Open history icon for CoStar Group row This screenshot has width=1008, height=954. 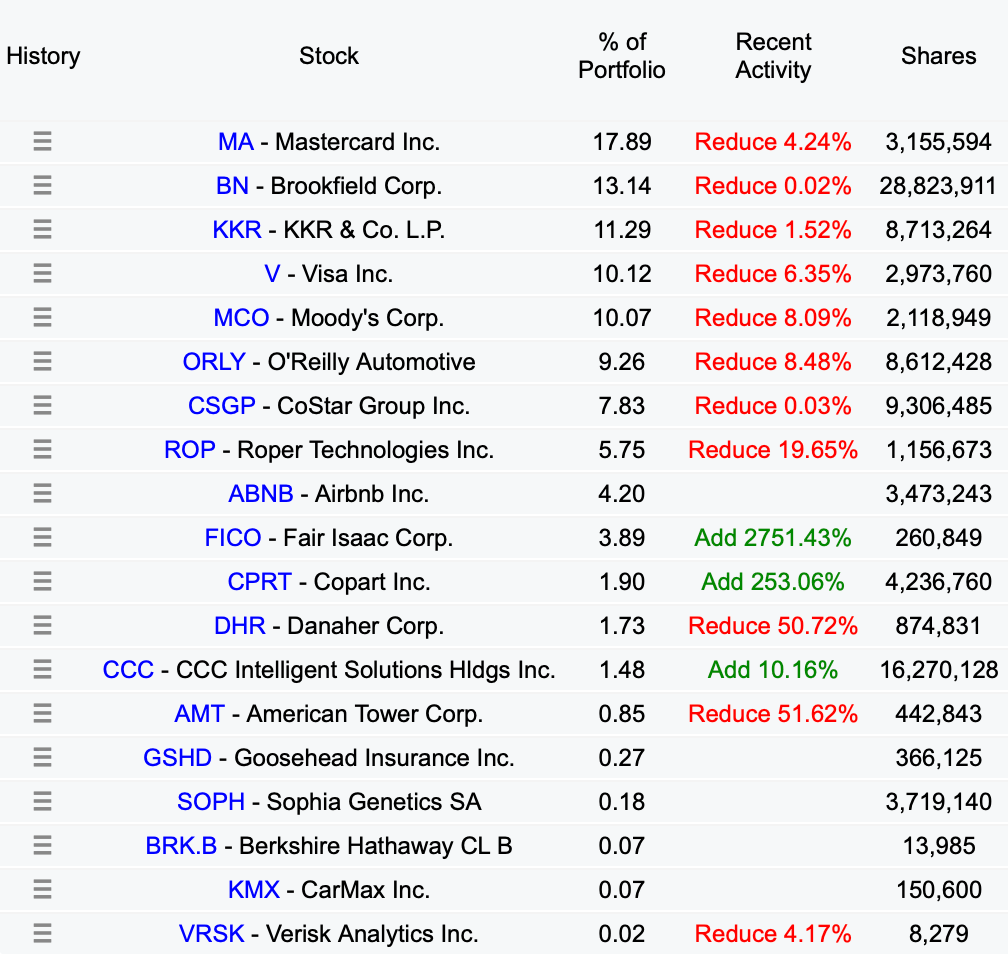[x=42, y=406]
